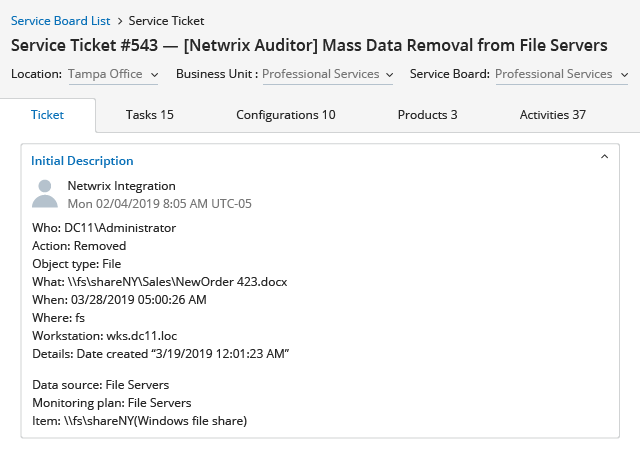640x450 pixels.
Task: Click the Business Unit : label
Action: 217,74
